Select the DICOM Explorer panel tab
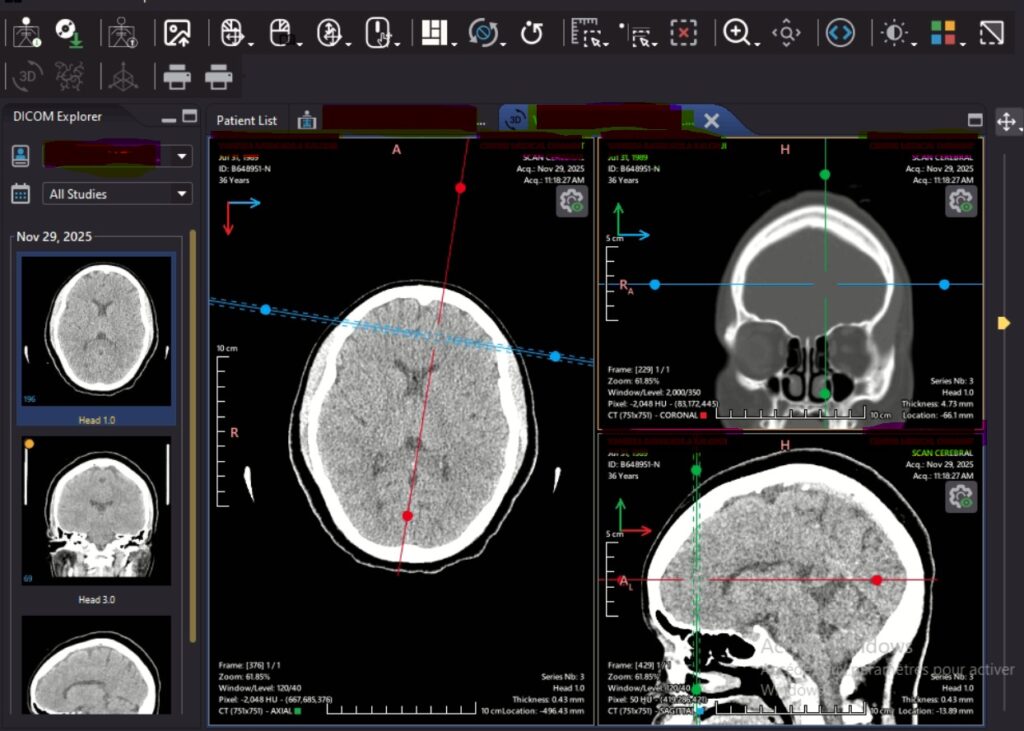 click(57, 116)
